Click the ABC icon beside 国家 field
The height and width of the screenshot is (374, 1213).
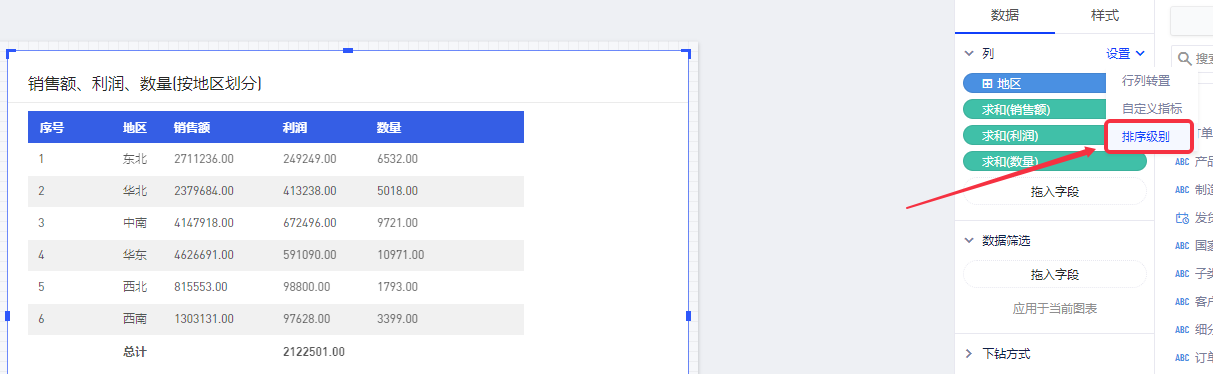click(x=1182, y=245)
